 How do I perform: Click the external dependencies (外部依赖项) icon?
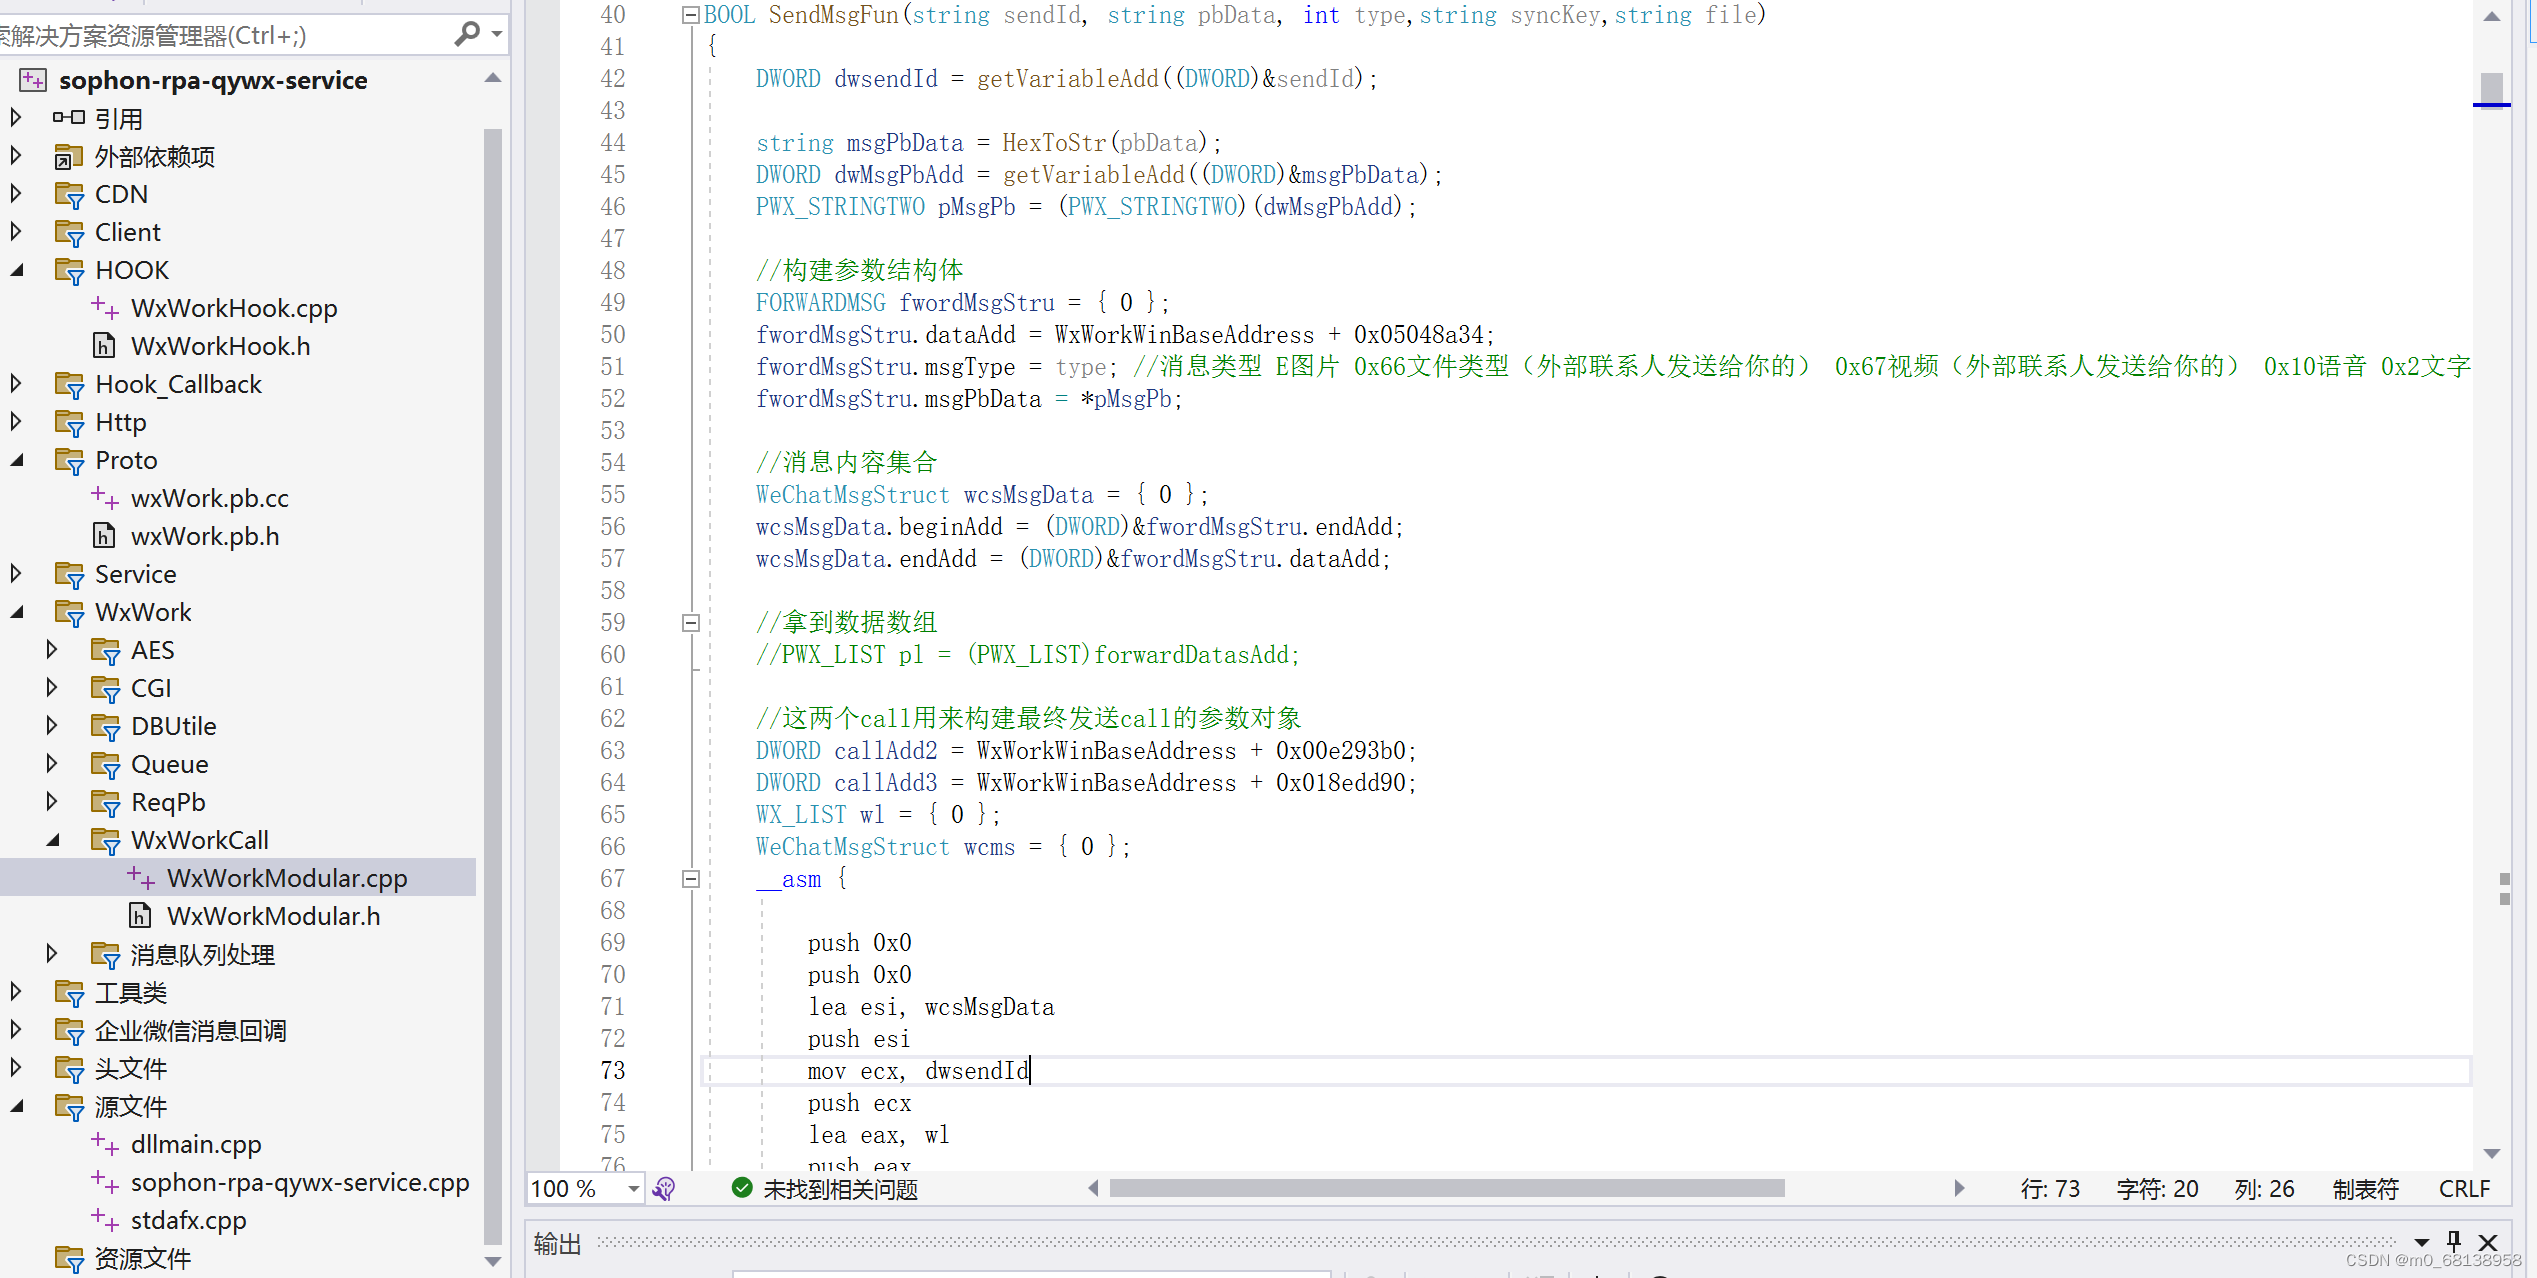68,157
